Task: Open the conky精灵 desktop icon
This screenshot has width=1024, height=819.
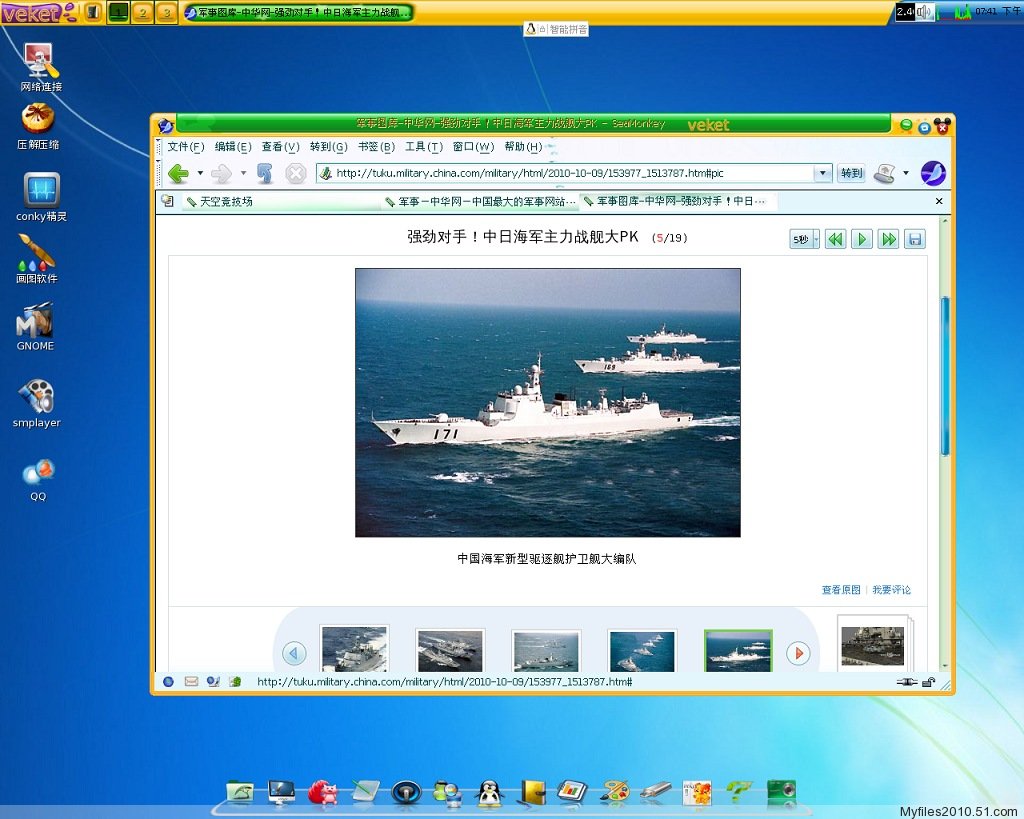Action: click(42, 197)
